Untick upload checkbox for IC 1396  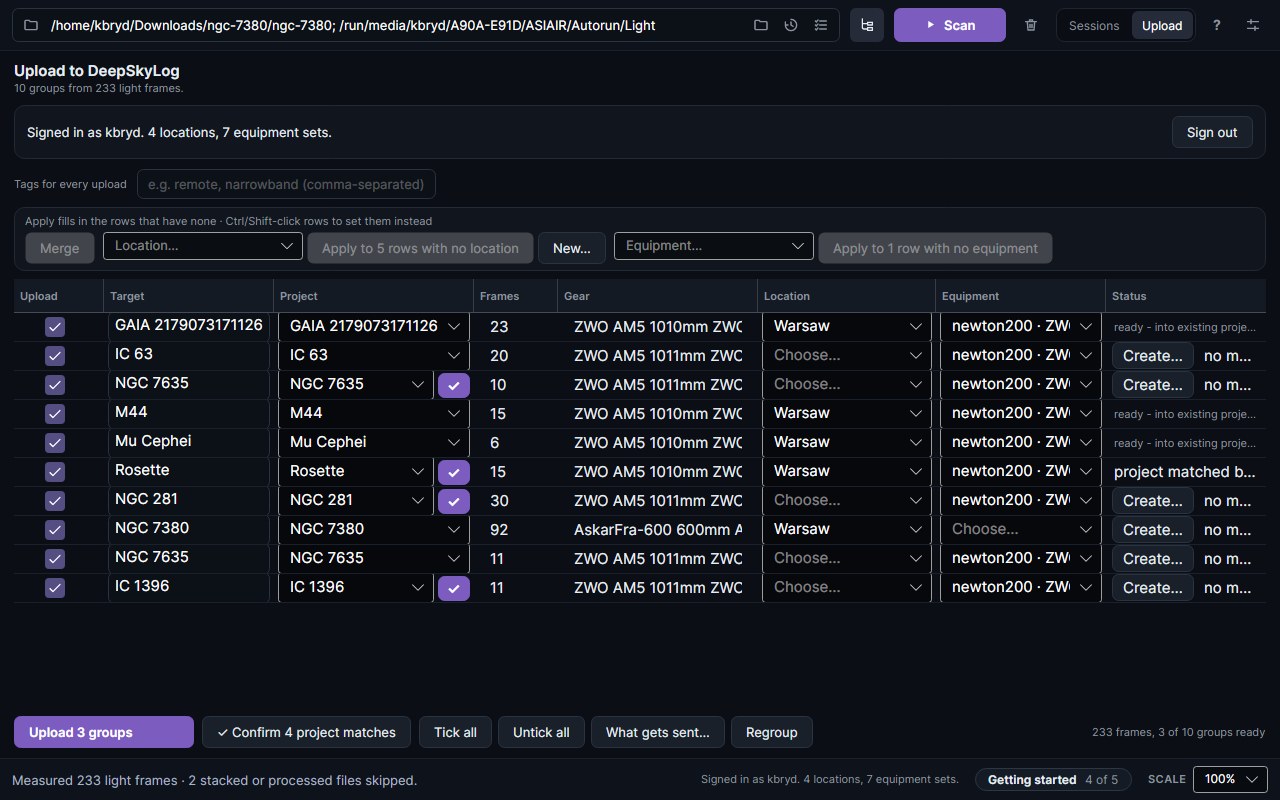tap(55, 588)
